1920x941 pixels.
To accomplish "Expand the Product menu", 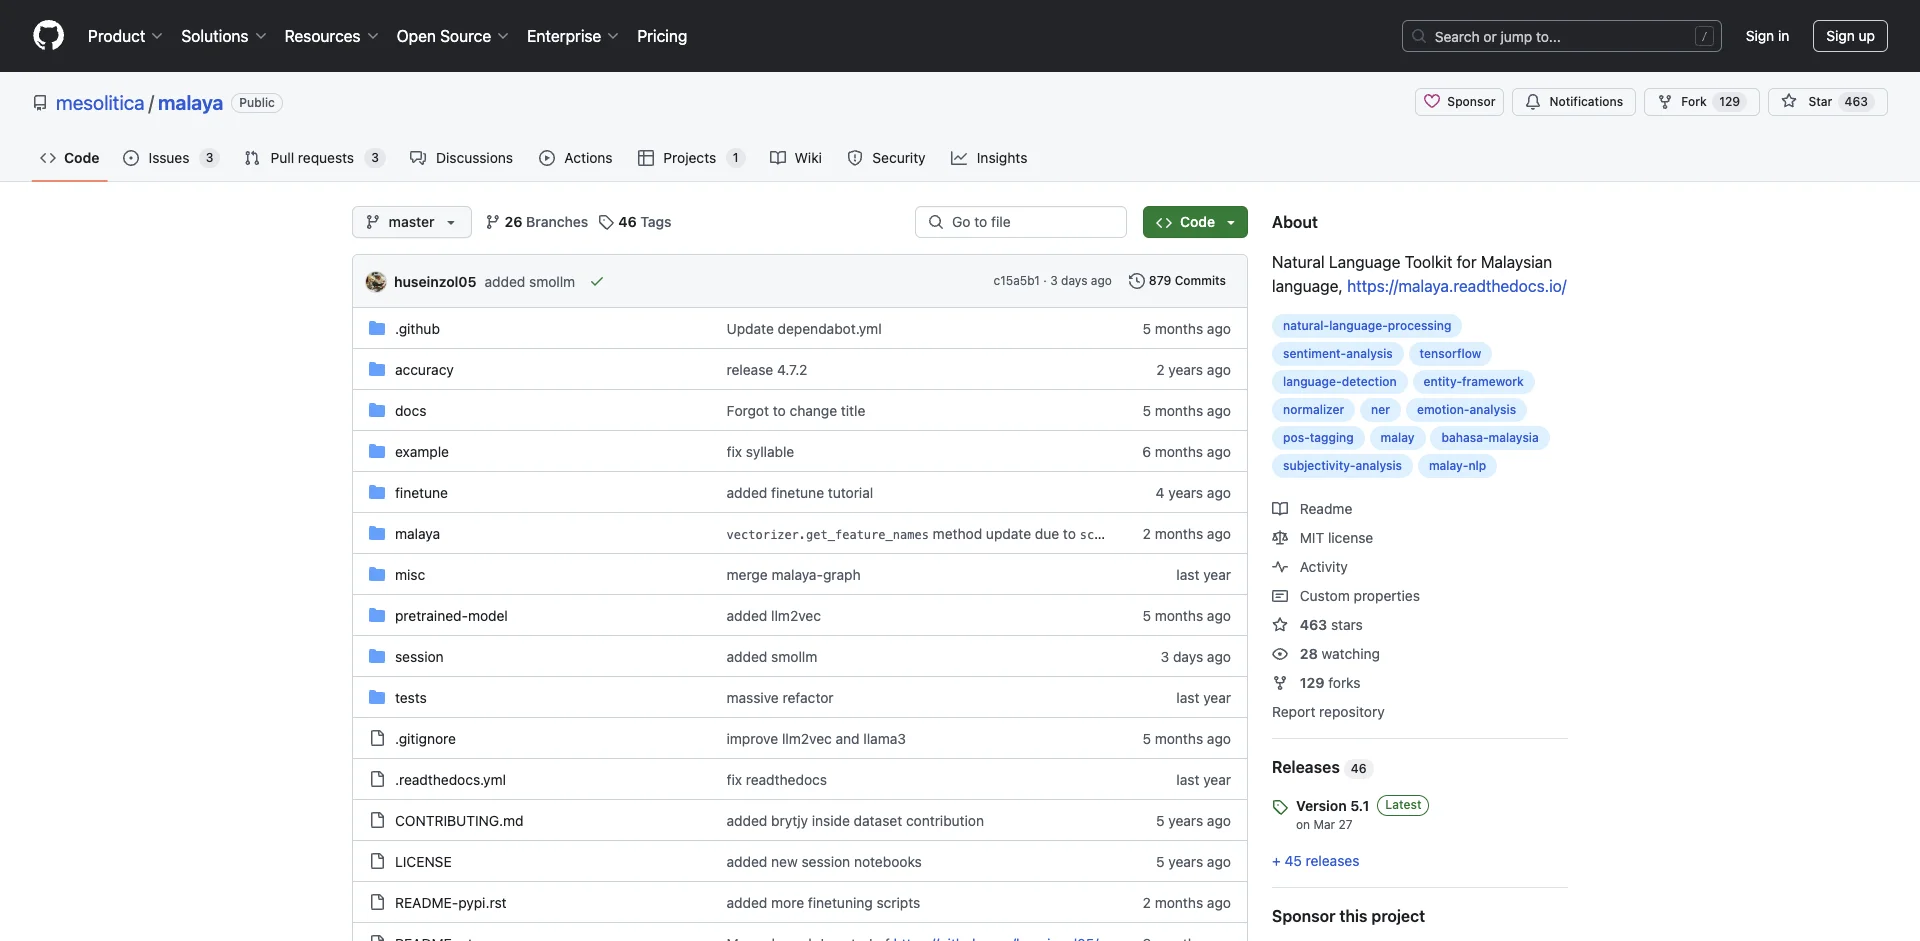I will (x=125, y=36).
